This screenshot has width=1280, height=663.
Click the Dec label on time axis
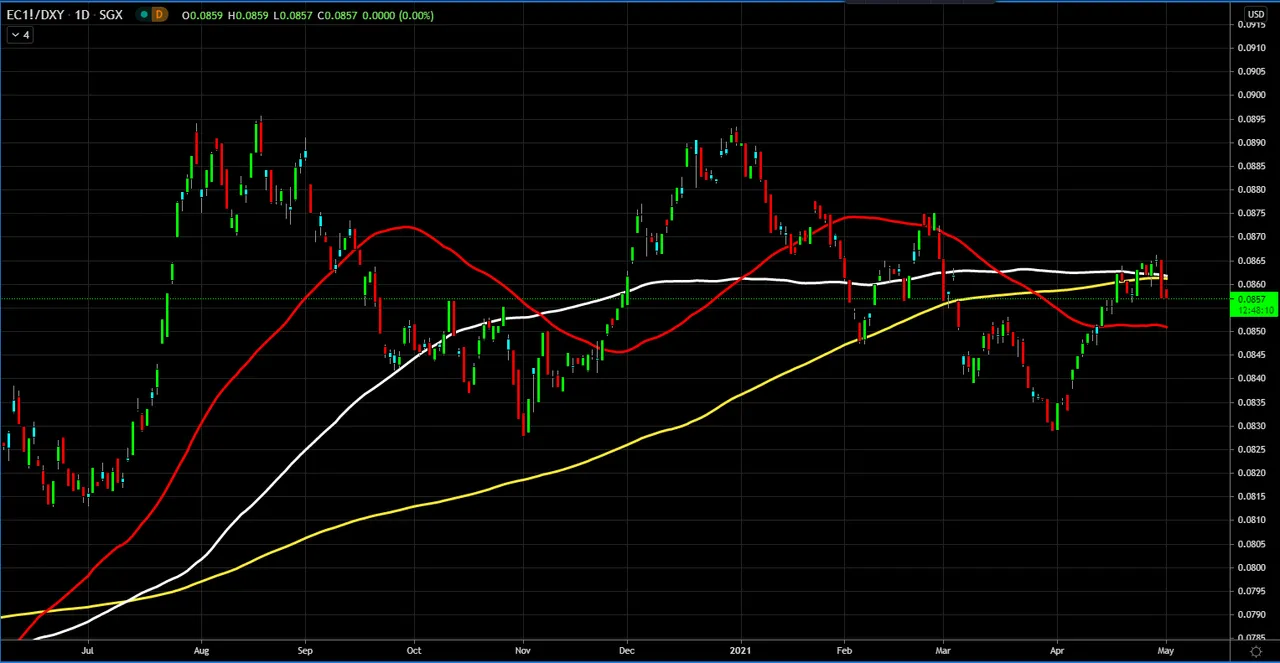point(627,650)
